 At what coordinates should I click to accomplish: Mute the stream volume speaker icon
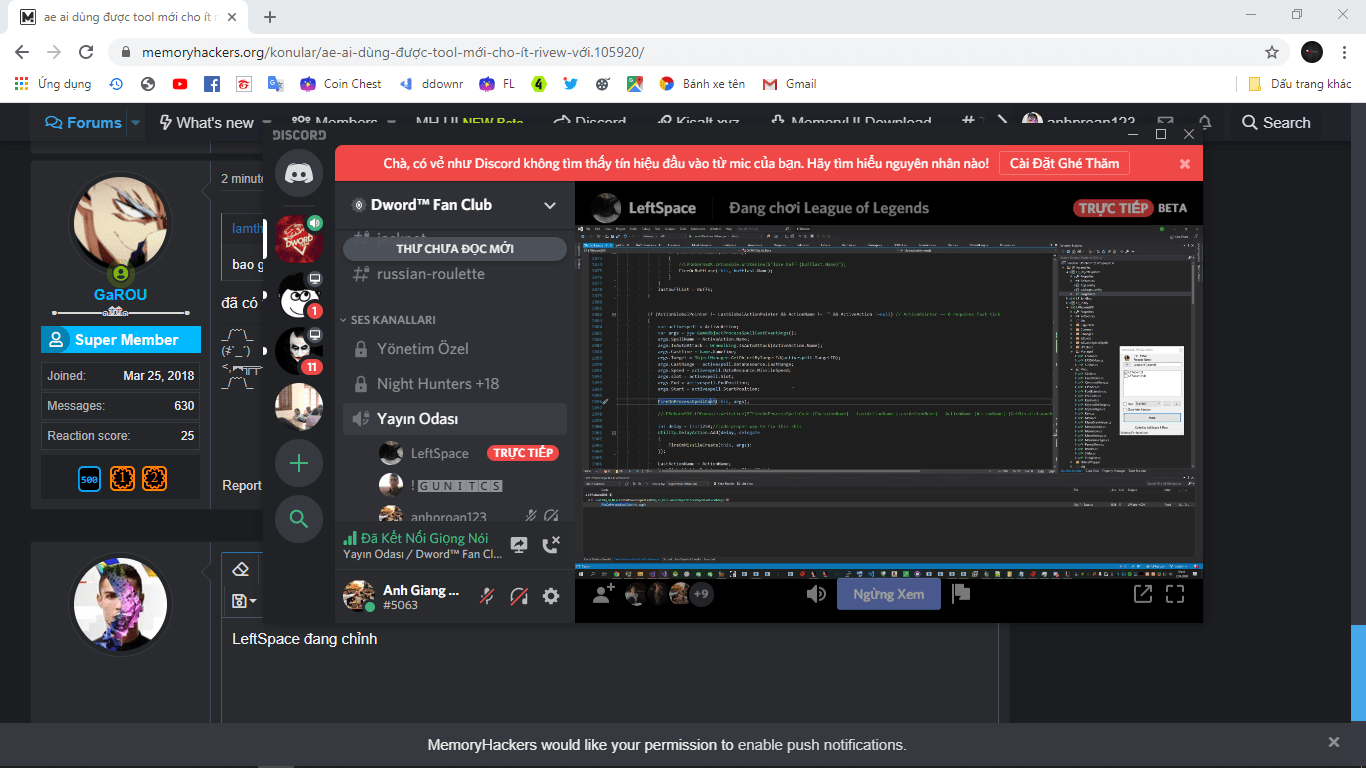click(x=816, y=594)
